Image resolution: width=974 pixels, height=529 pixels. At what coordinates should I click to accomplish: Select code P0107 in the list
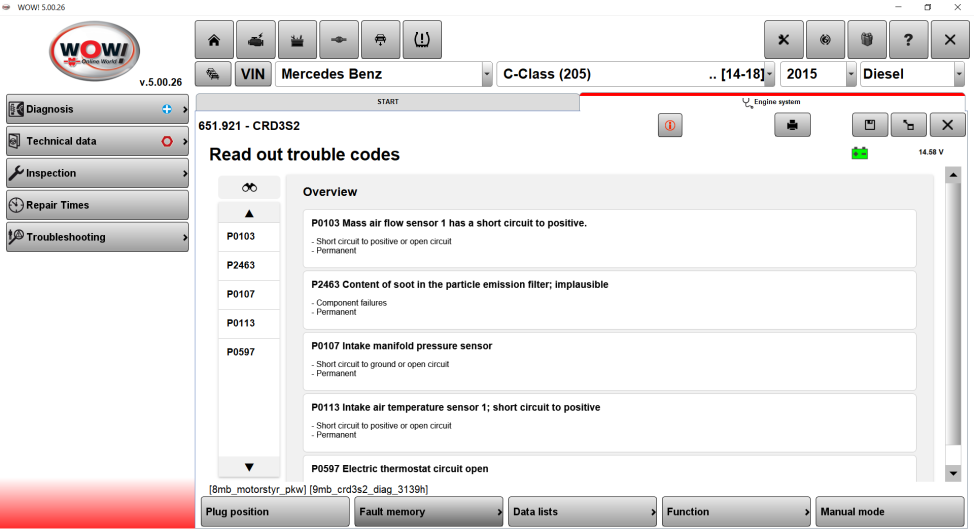[x=249, y=294]
